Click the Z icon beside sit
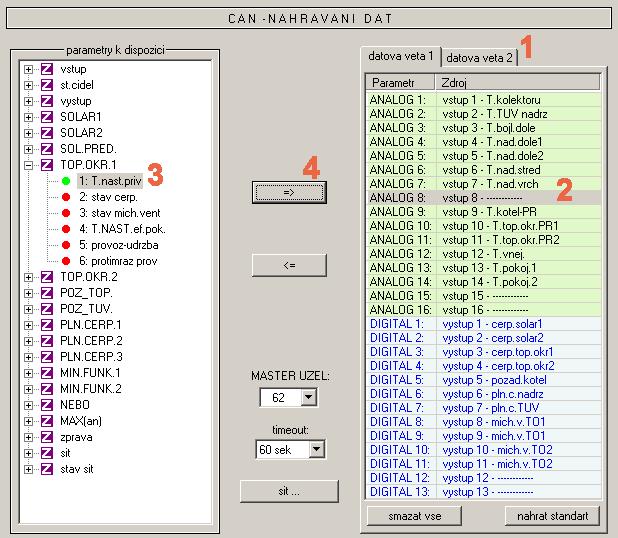Image resolution: width=618 pixels, height=538 pixels. click(47, 453)
